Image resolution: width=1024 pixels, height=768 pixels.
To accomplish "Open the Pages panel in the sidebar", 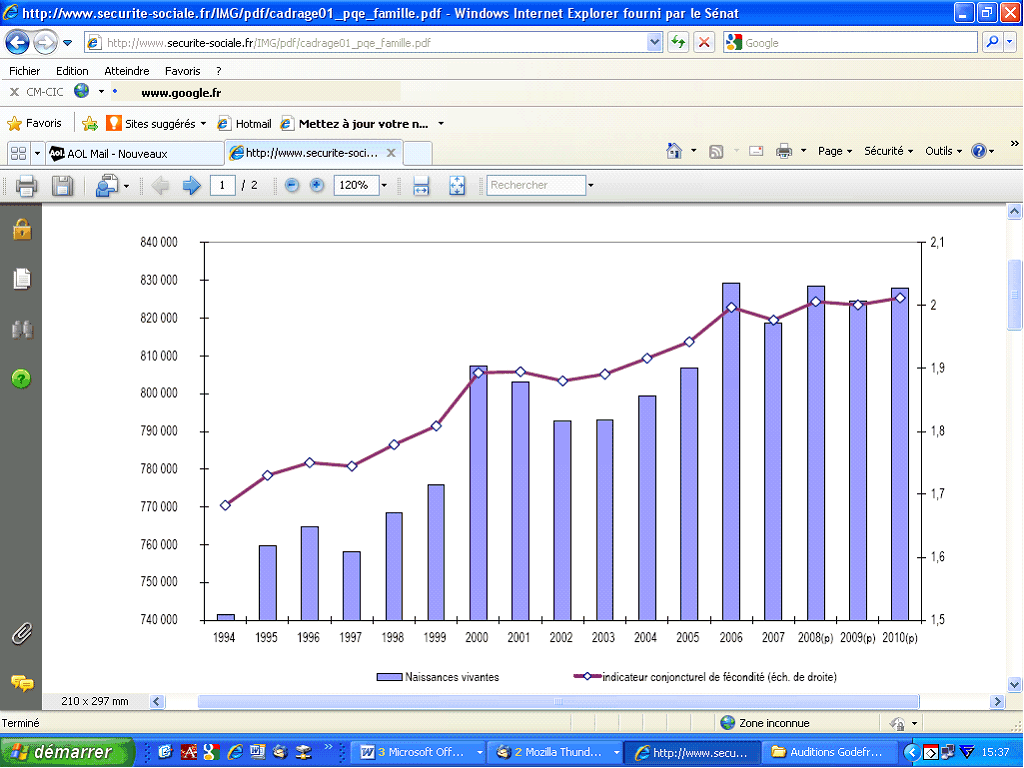I will click(x=22, y=279).
